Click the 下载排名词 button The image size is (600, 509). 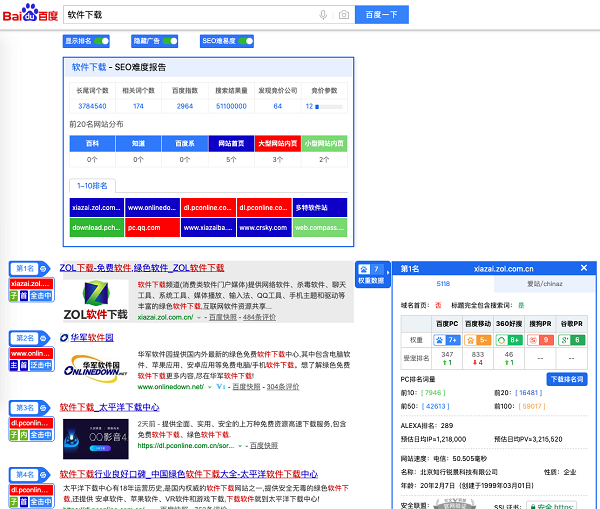(x=568, y=380)
